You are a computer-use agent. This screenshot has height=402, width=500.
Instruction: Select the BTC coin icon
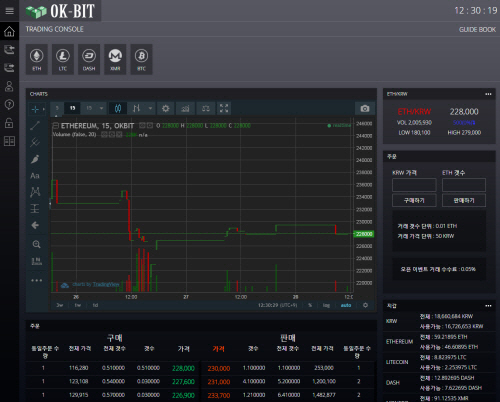[141, 59]
